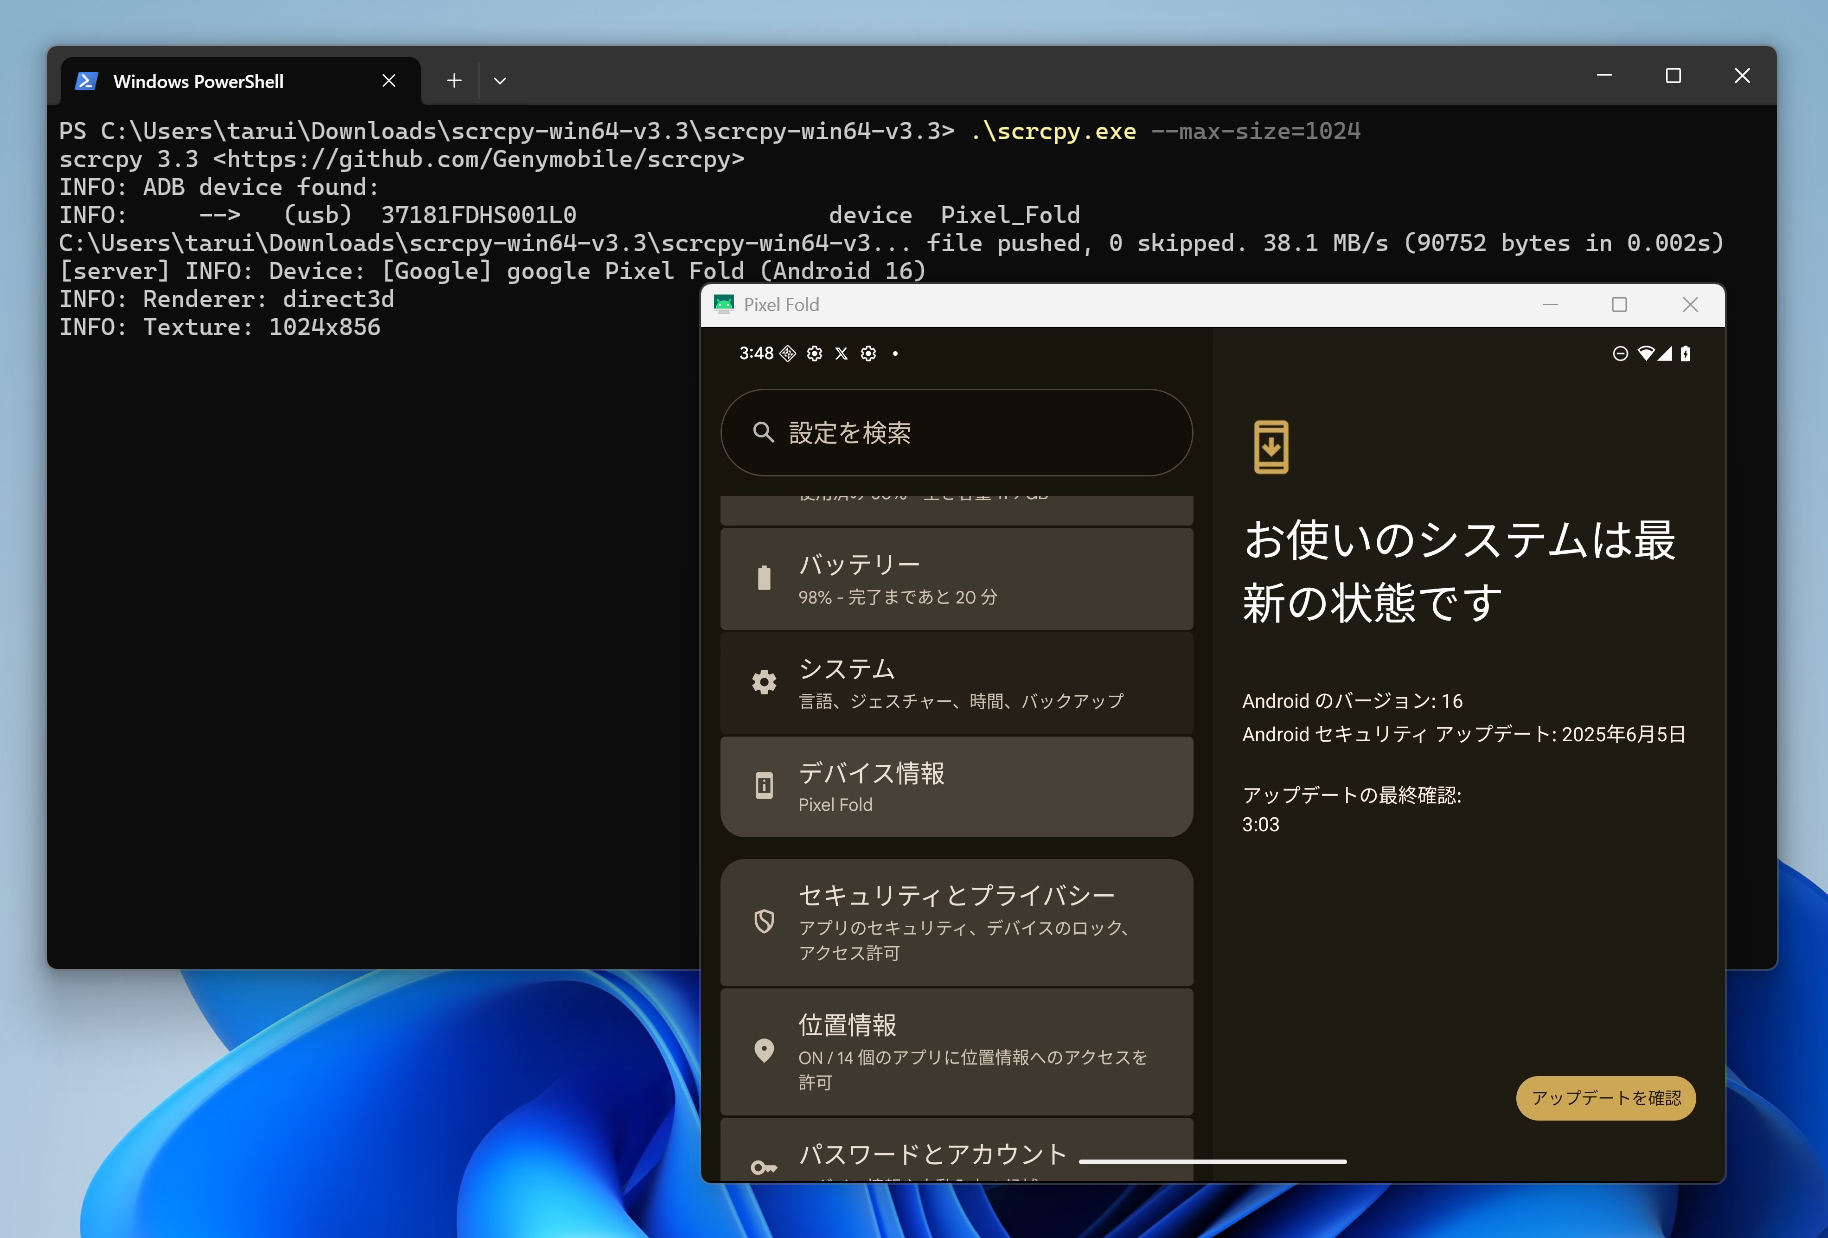1828x1238 pixels.
Task: Open the tab dropdown chevron in Windows Terminal
Action: 500,80
